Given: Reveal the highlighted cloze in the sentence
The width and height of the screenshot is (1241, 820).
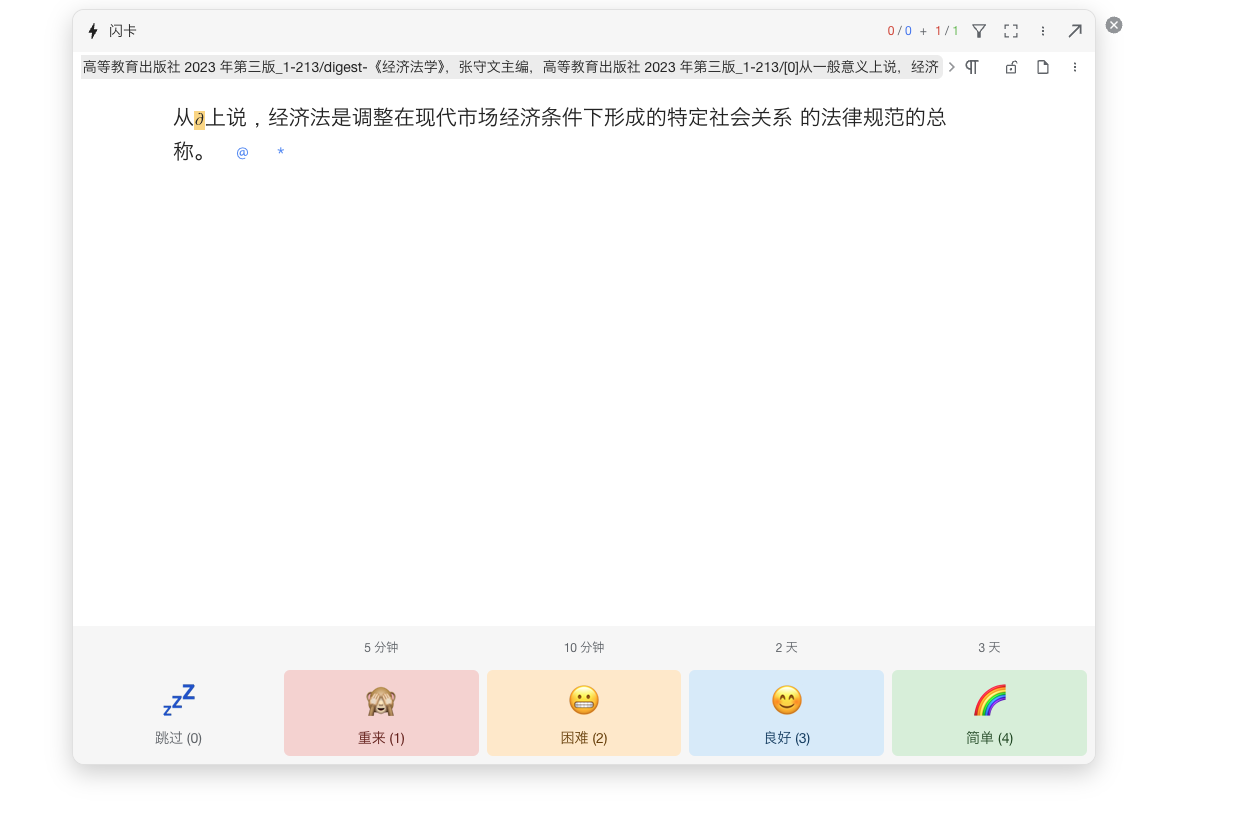Looking at the screenshot, I should [x=199, y=117].
